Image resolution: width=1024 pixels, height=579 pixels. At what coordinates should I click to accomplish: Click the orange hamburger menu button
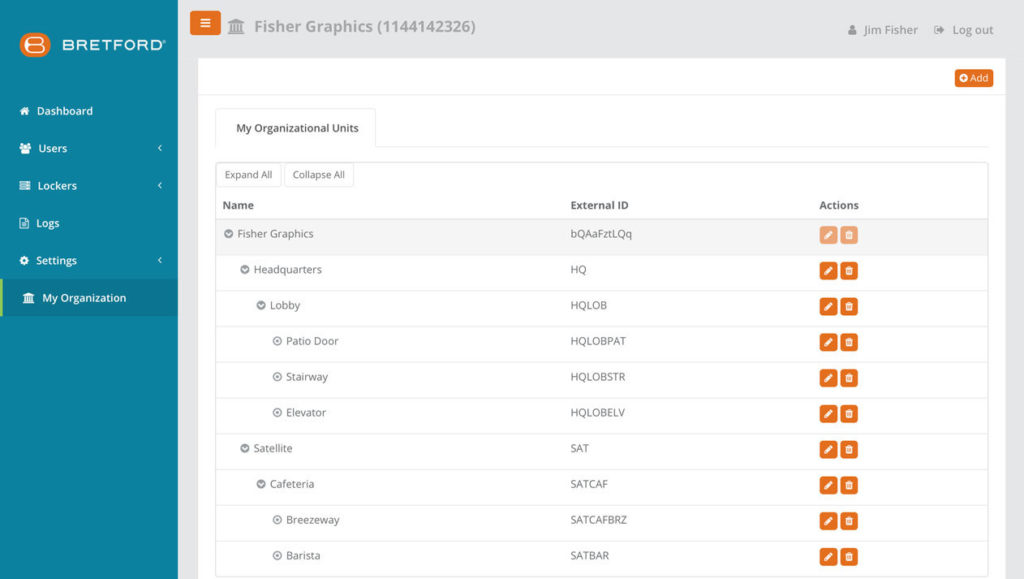(x=205, y=23)
